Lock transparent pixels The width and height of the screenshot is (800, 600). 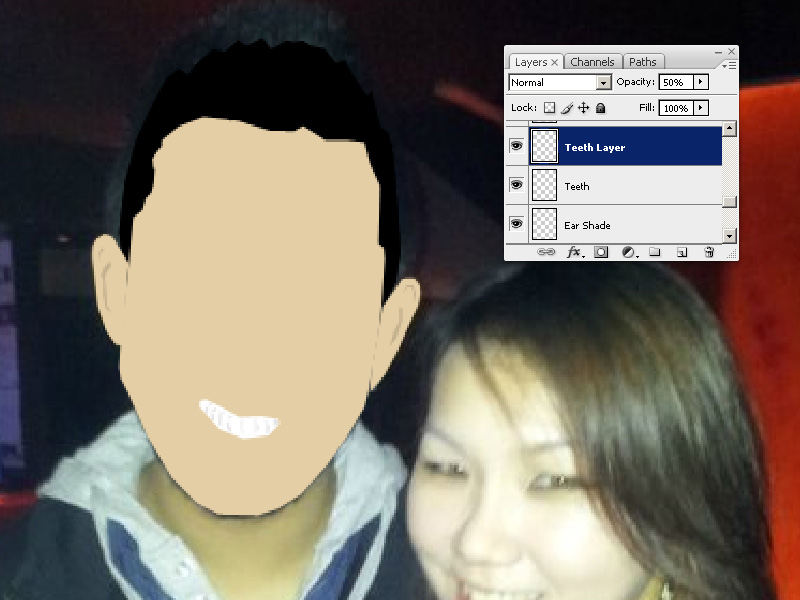click(x=549, y=108)
